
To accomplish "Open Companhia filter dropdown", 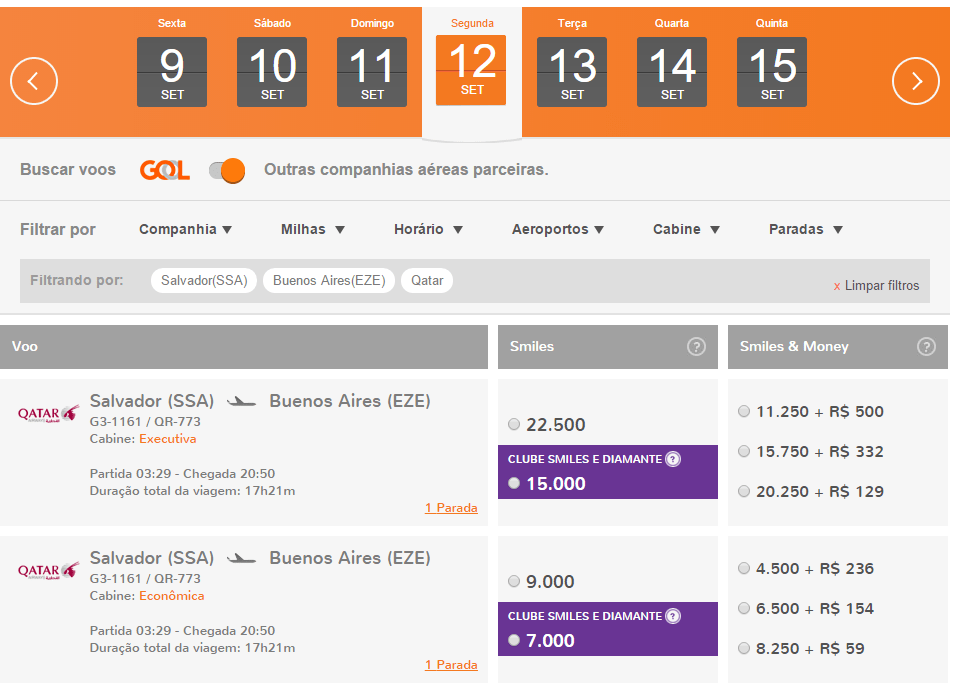I will coord(185,229).
